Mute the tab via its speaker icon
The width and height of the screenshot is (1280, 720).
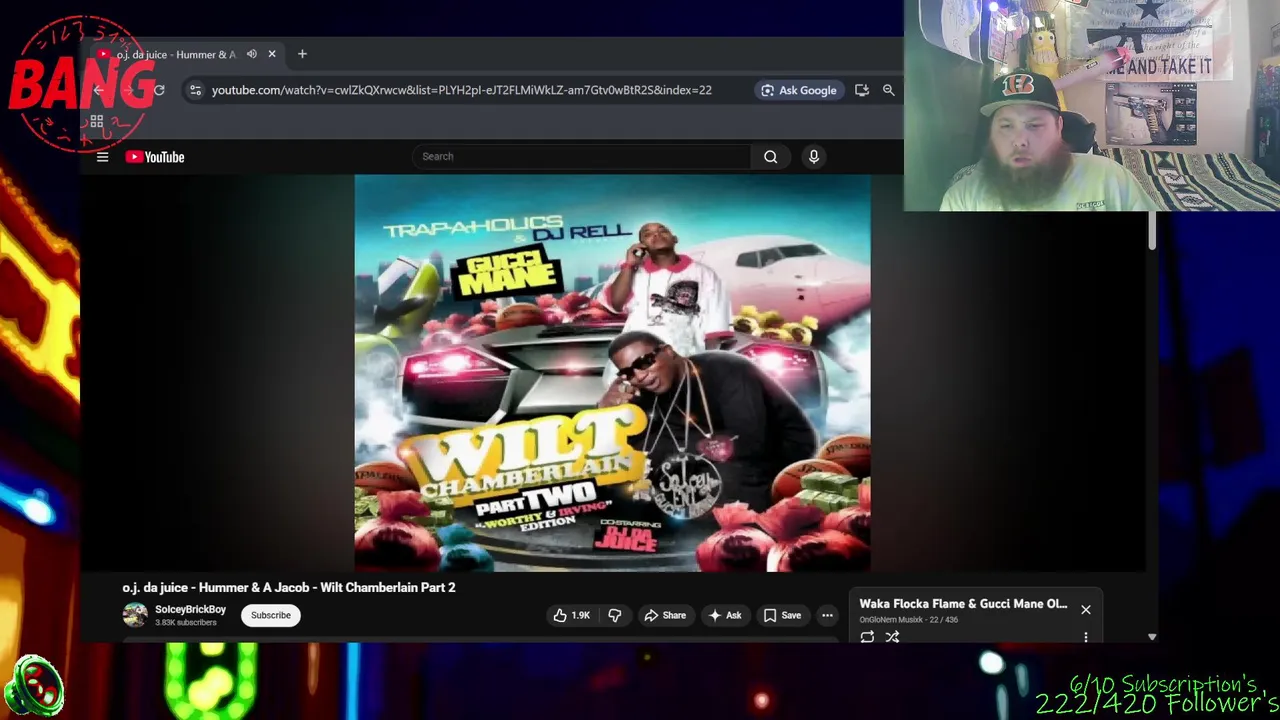click(x=252, y=54)
